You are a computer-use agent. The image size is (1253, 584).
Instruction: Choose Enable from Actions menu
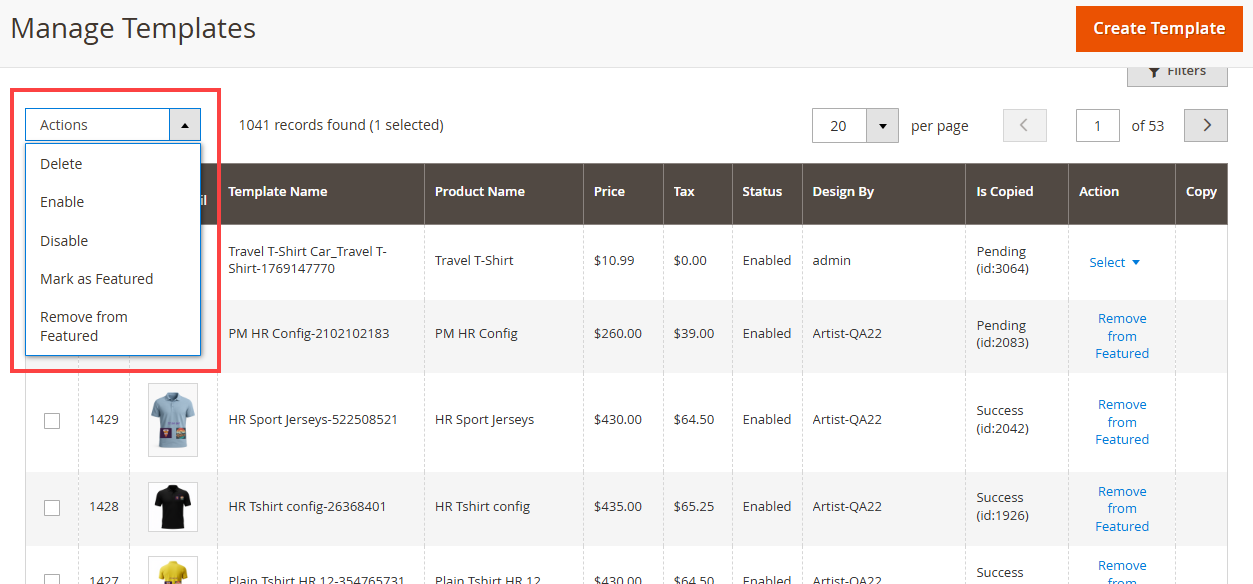tap(62, 202)
